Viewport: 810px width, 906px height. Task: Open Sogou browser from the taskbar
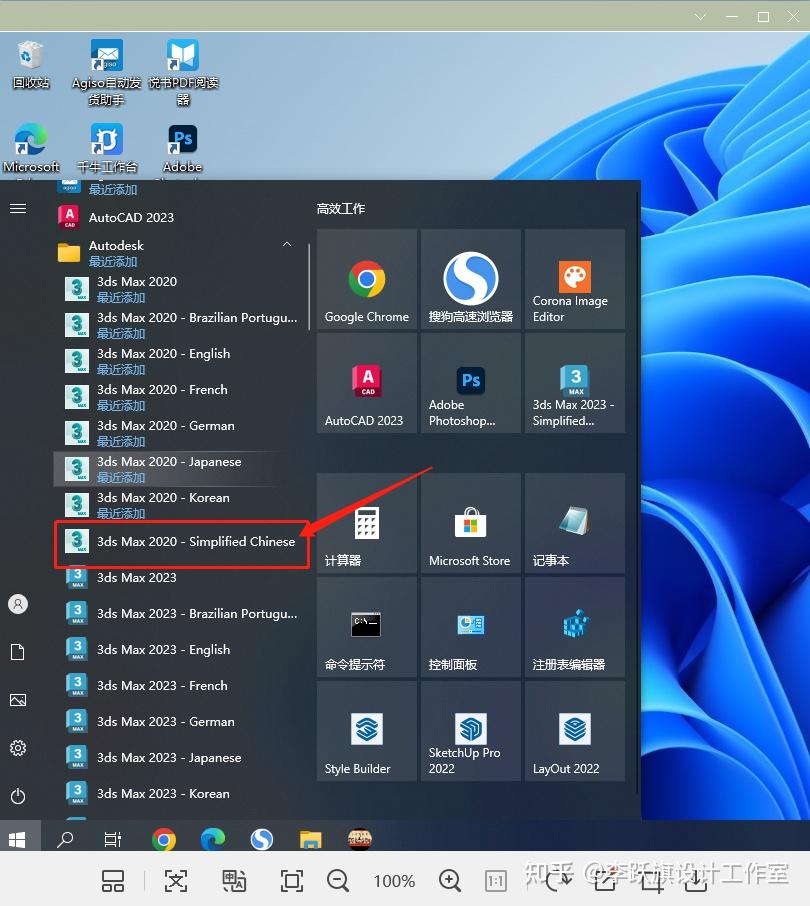(262, 839)
